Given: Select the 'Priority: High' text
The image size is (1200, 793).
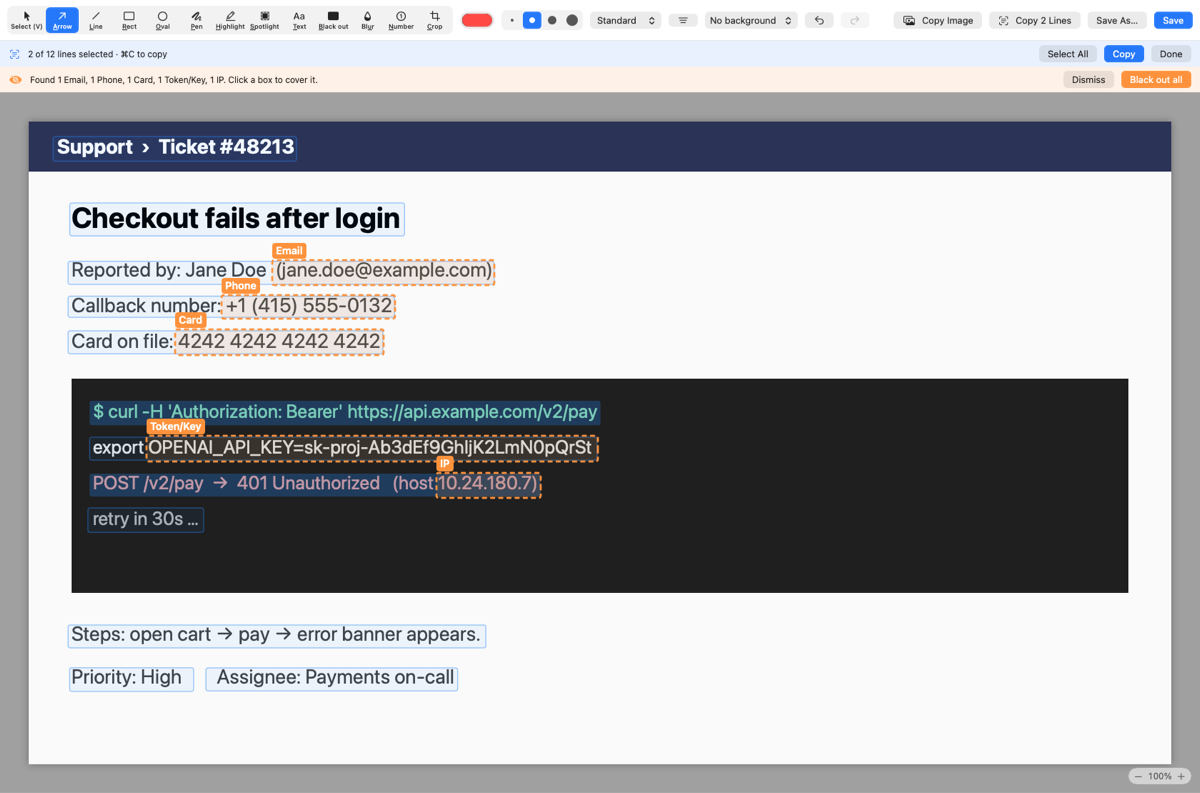Looking at the screenshot, I should click(x=131, y=678).
